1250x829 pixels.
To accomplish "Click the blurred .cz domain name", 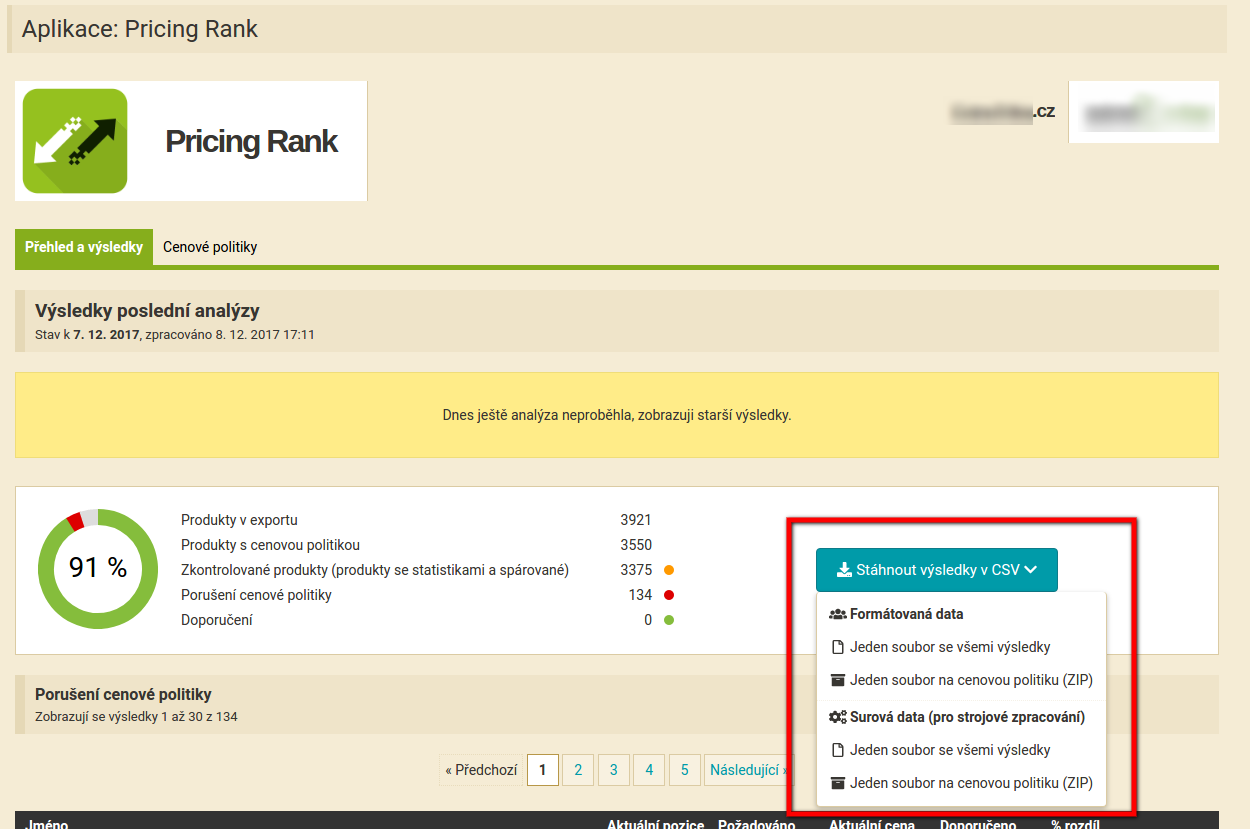I will (x=1003, y=112).
